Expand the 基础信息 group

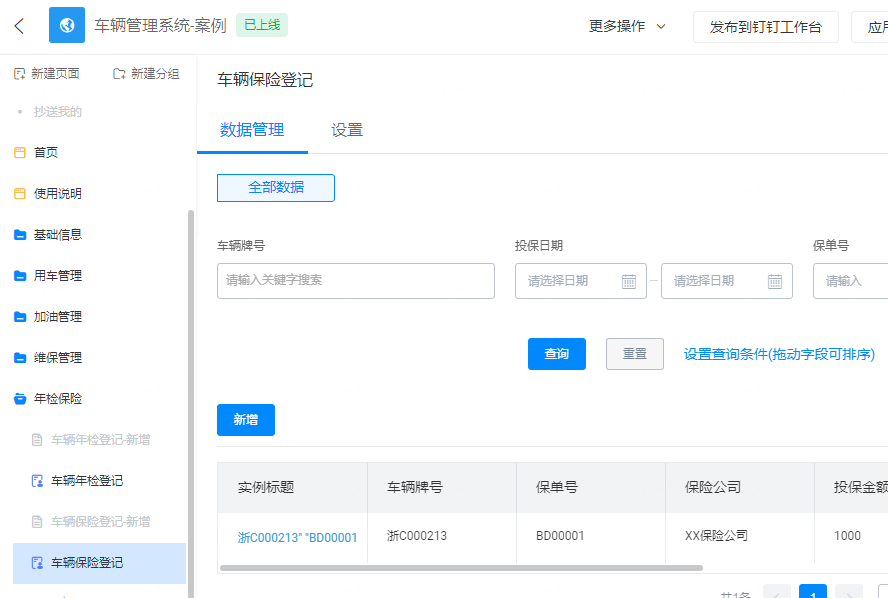point(58,234)
